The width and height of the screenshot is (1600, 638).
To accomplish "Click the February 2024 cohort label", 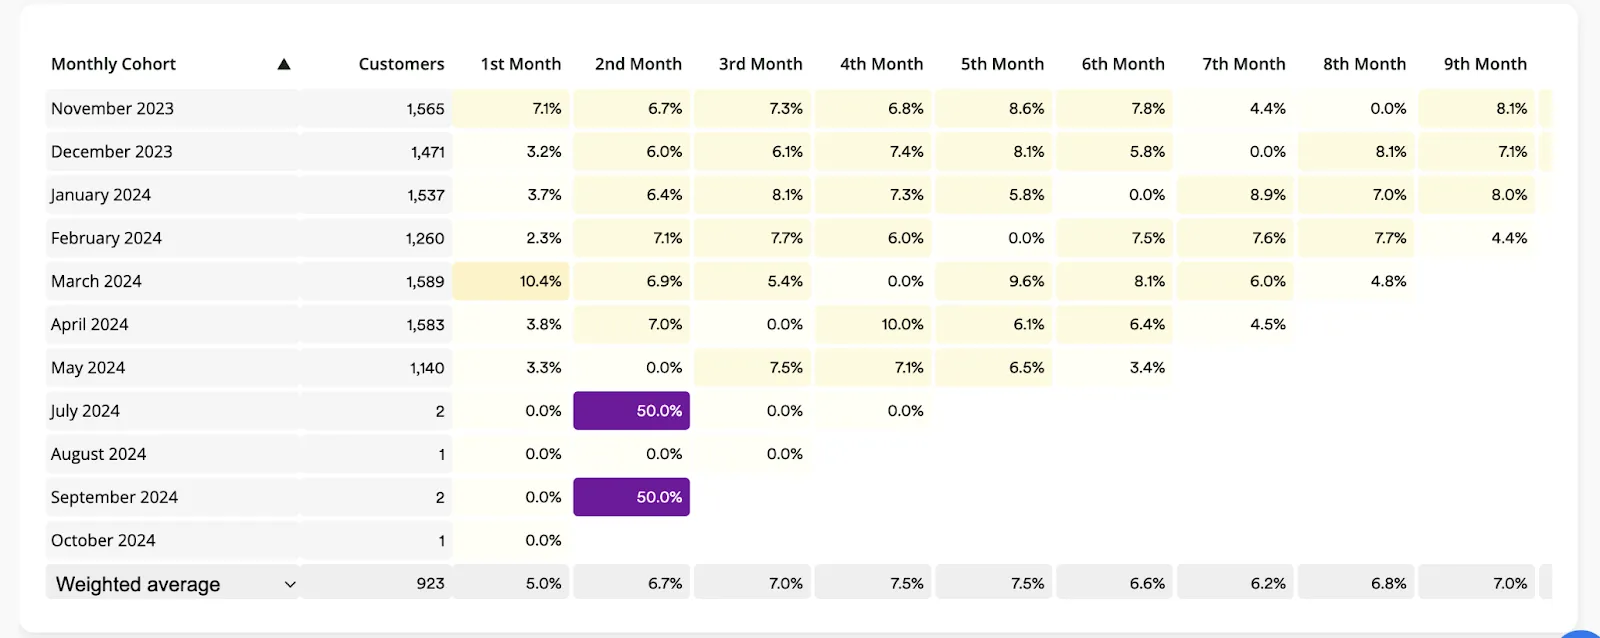I will click(106, 238).
